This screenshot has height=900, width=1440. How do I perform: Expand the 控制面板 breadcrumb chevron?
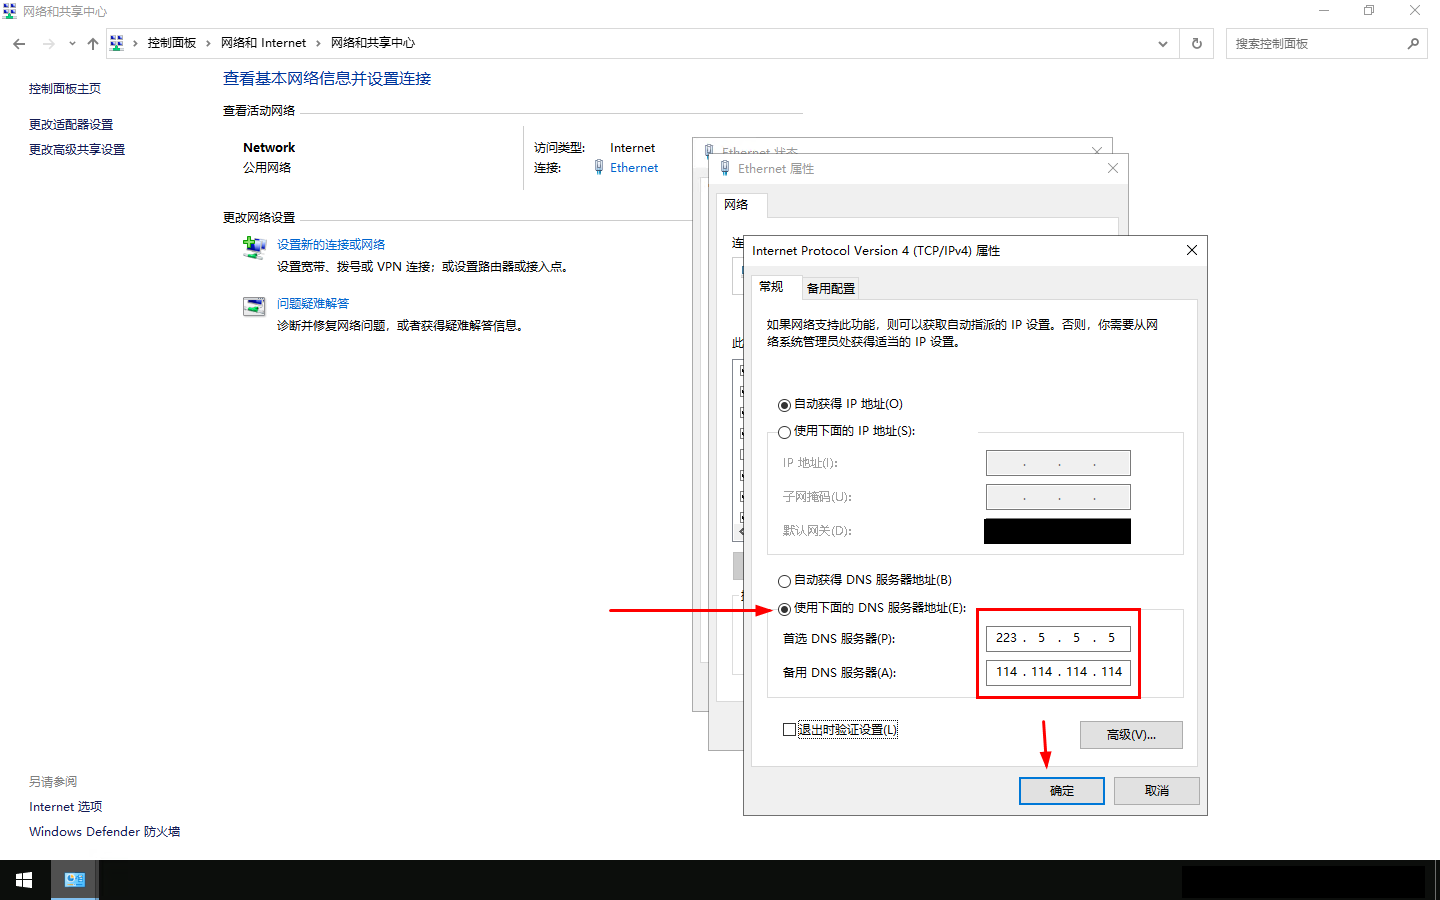[x=208, y=43]
